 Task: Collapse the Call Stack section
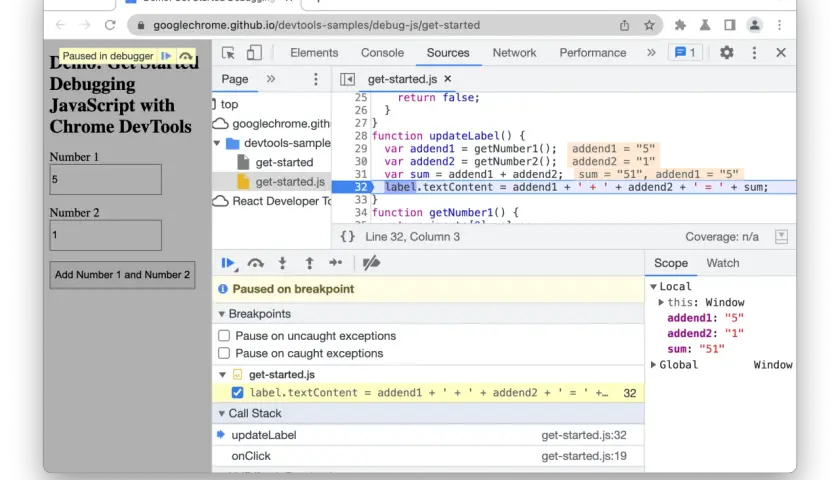222,414
